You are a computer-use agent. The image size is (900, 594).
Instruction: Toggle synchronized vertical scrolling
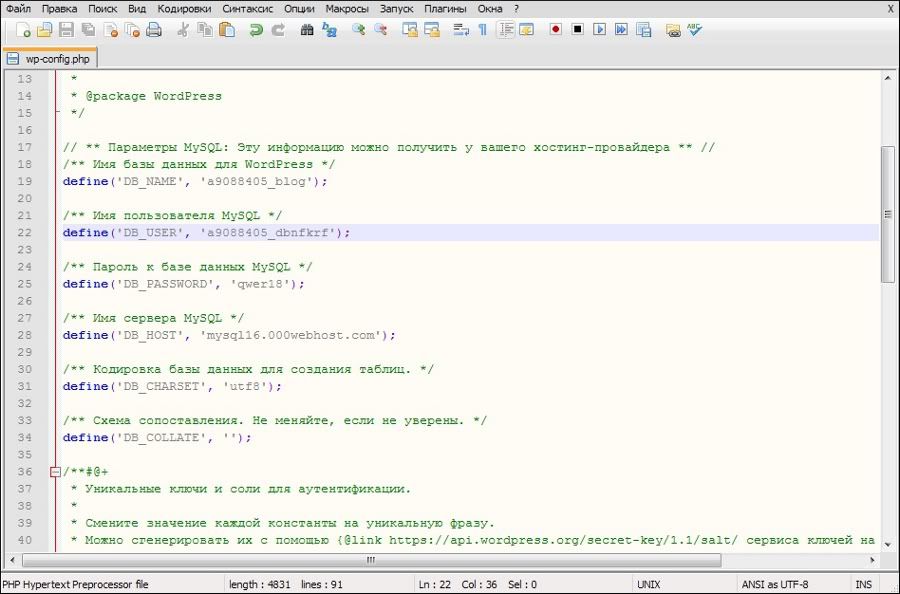pos(410,30)
